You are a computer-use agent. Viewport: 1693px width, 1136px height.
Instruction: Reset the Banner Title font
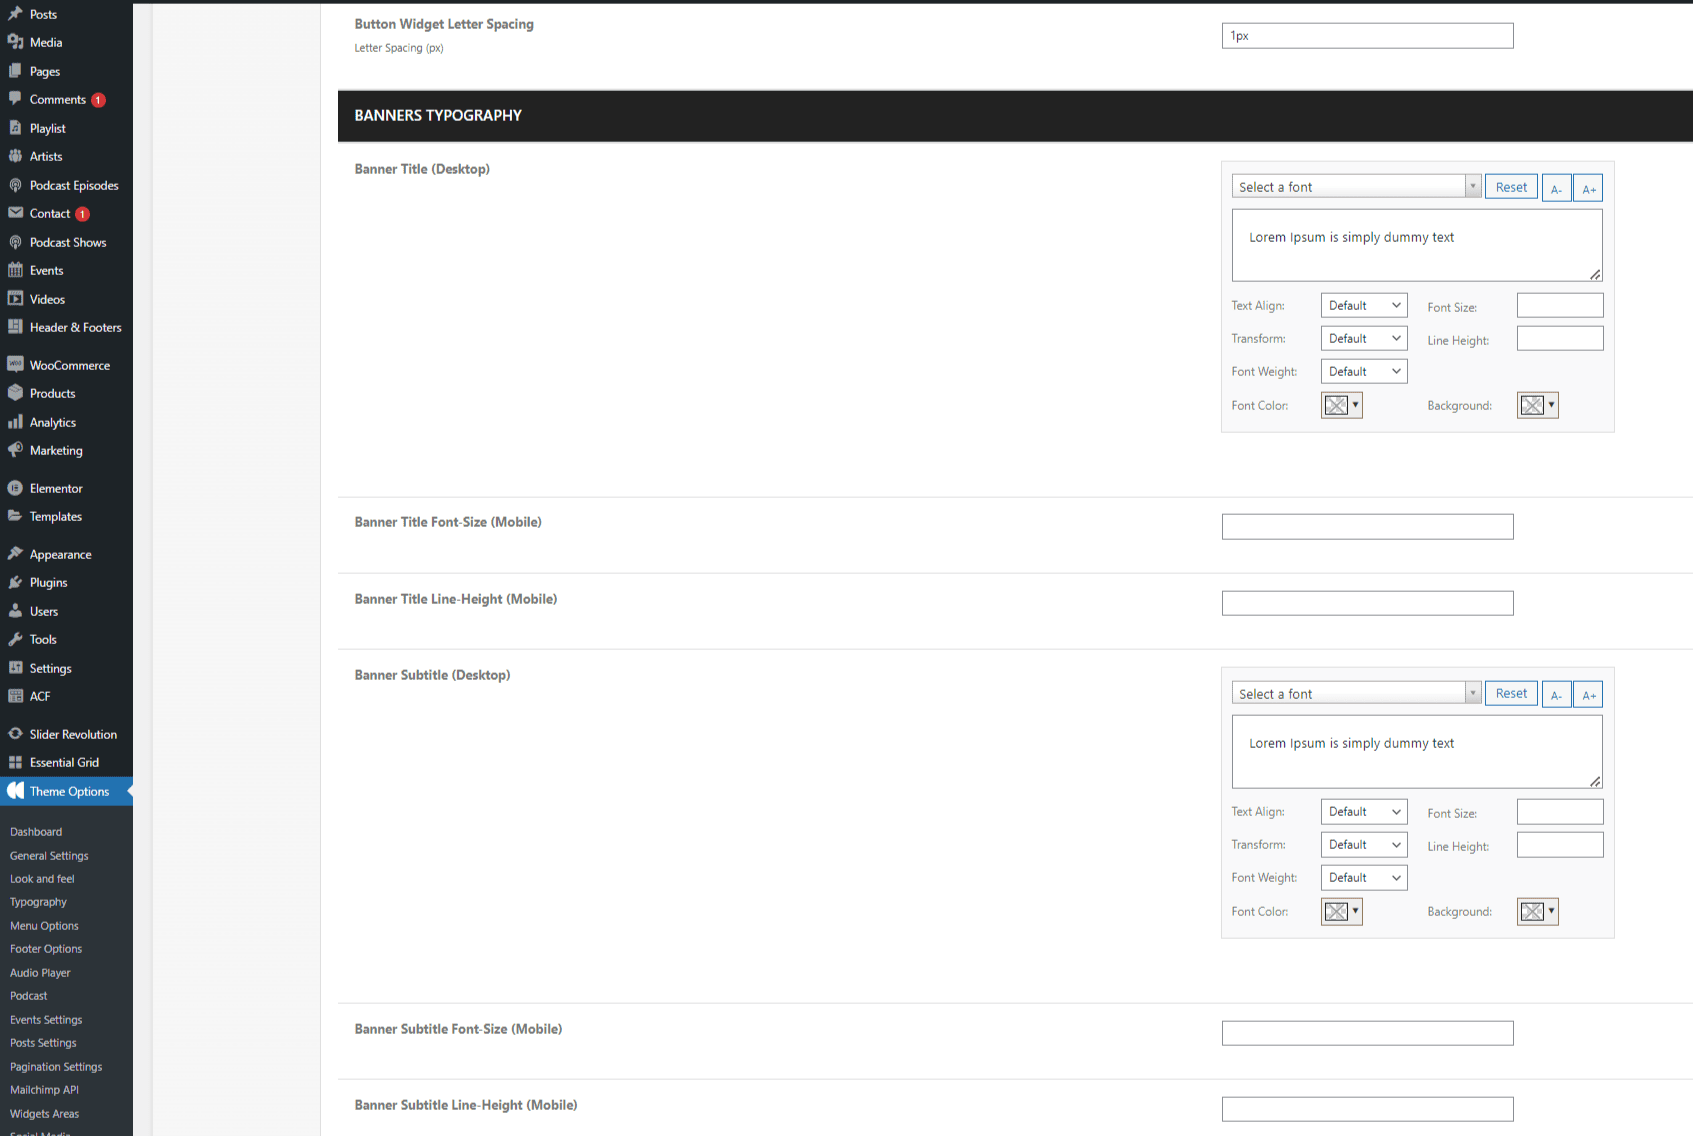pyautogui.click(x=1510, y=187)
